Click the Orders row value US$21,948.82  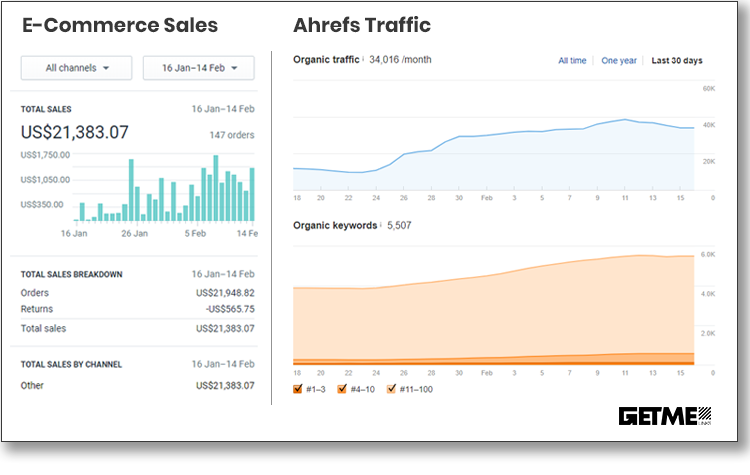tap(225, 293)
